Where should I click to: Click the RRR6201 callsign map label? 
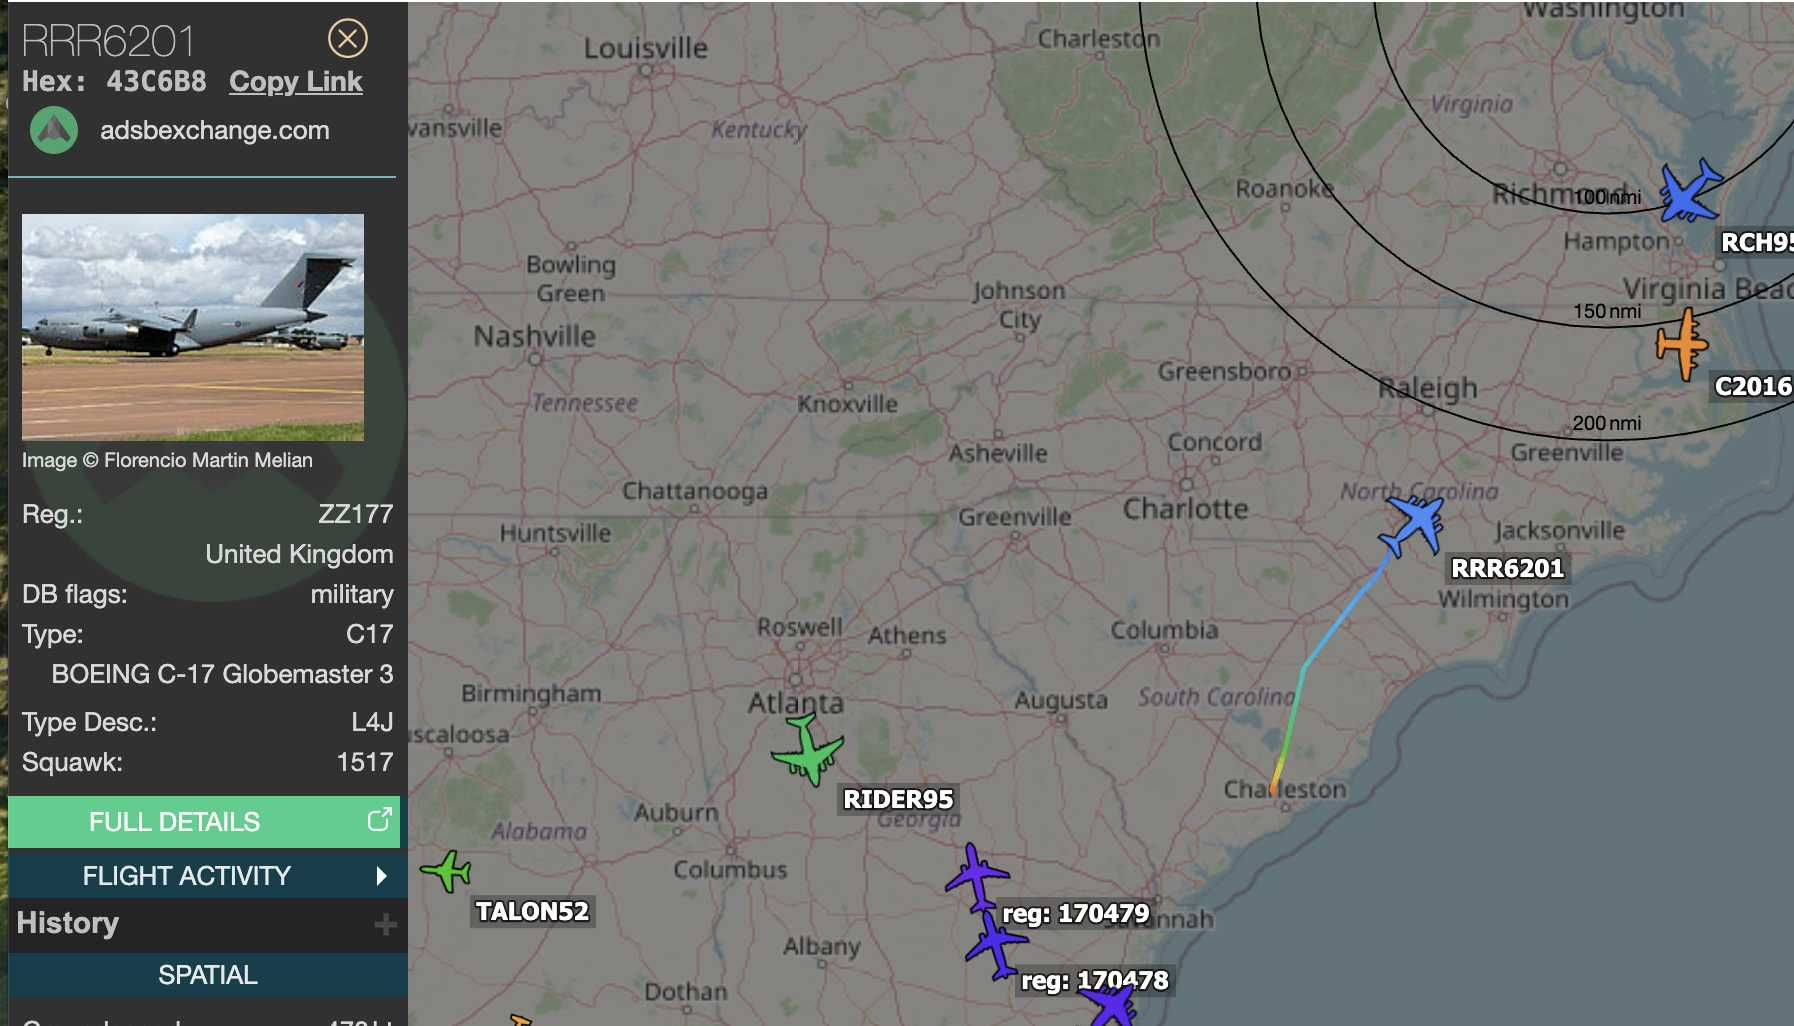point(1507,568)
